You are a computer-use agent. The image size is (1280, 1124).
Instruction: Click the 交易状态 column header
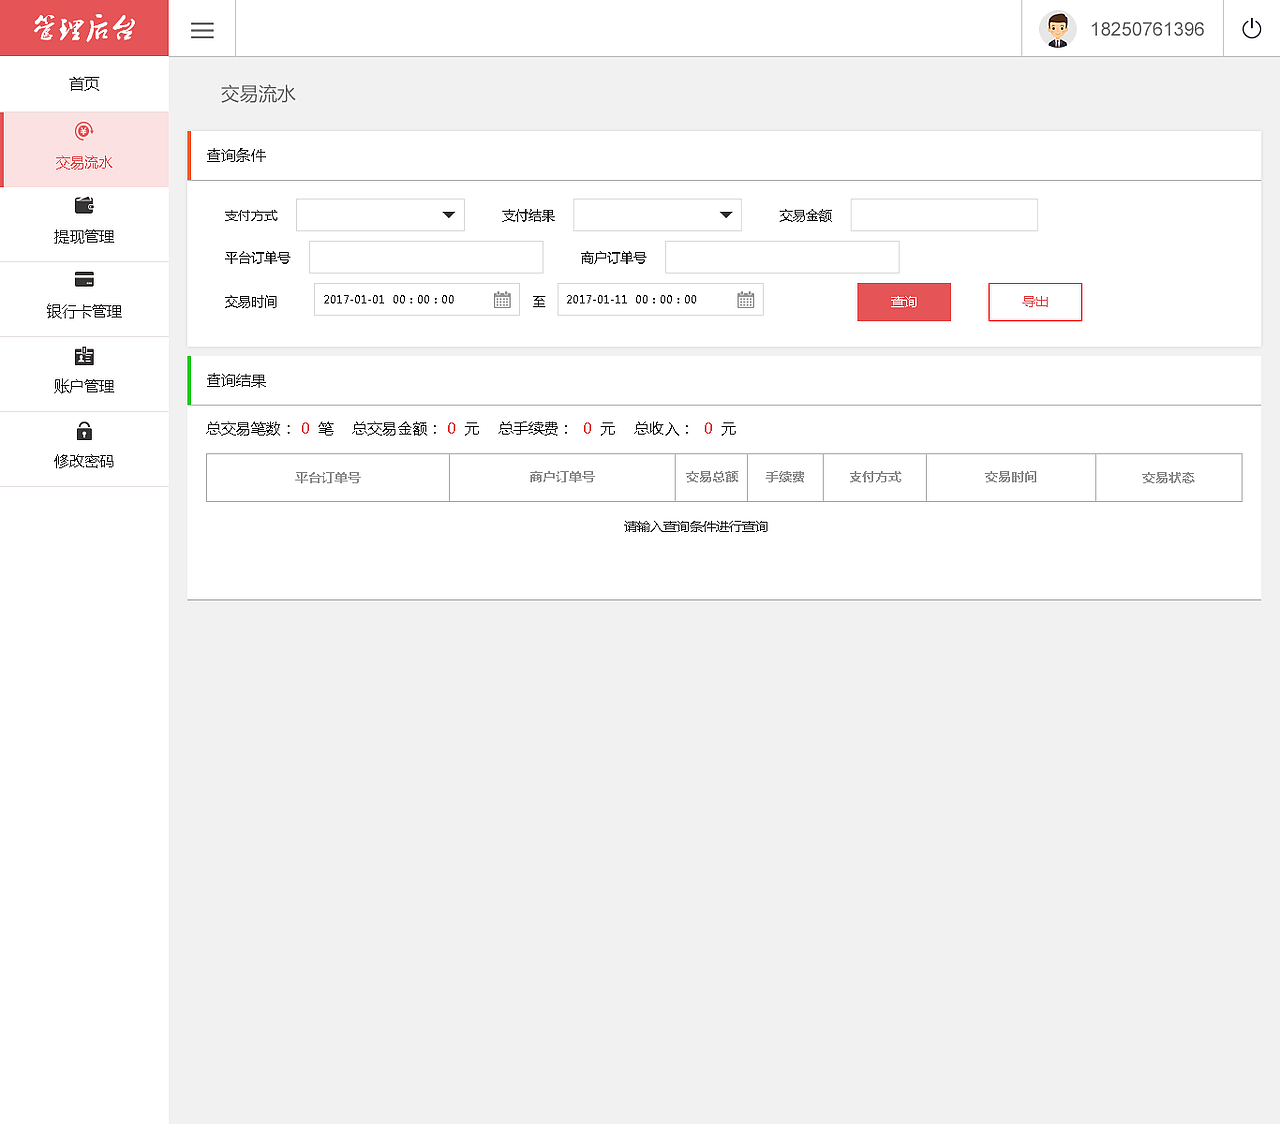click(1168, 478)
